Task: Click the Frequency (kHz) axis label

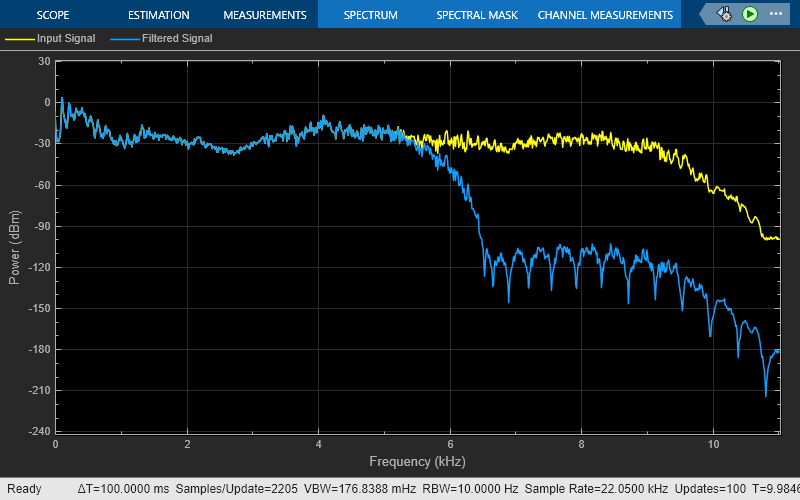Action: [417, 462]
